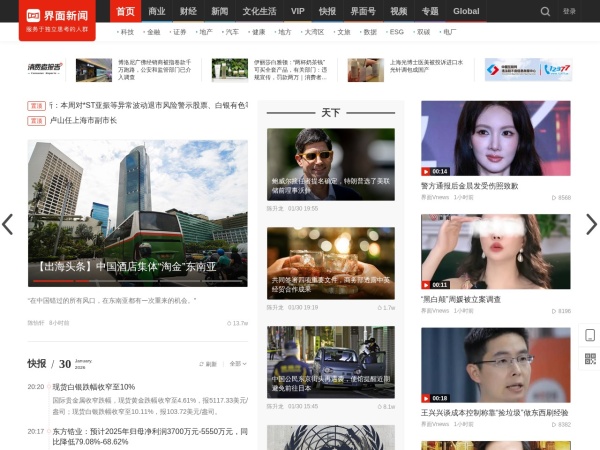
Task: Expand the 全部 filter dropdown
Action: point(237,364)
